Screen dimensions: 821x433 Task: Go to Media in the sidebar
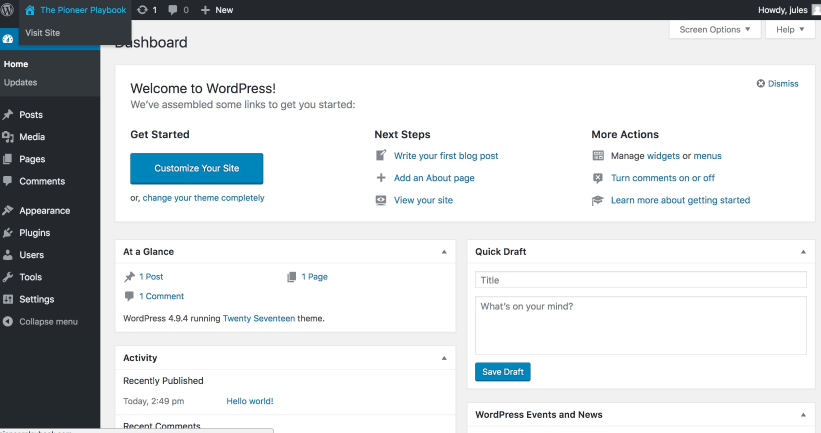click(x=32, y=137)
